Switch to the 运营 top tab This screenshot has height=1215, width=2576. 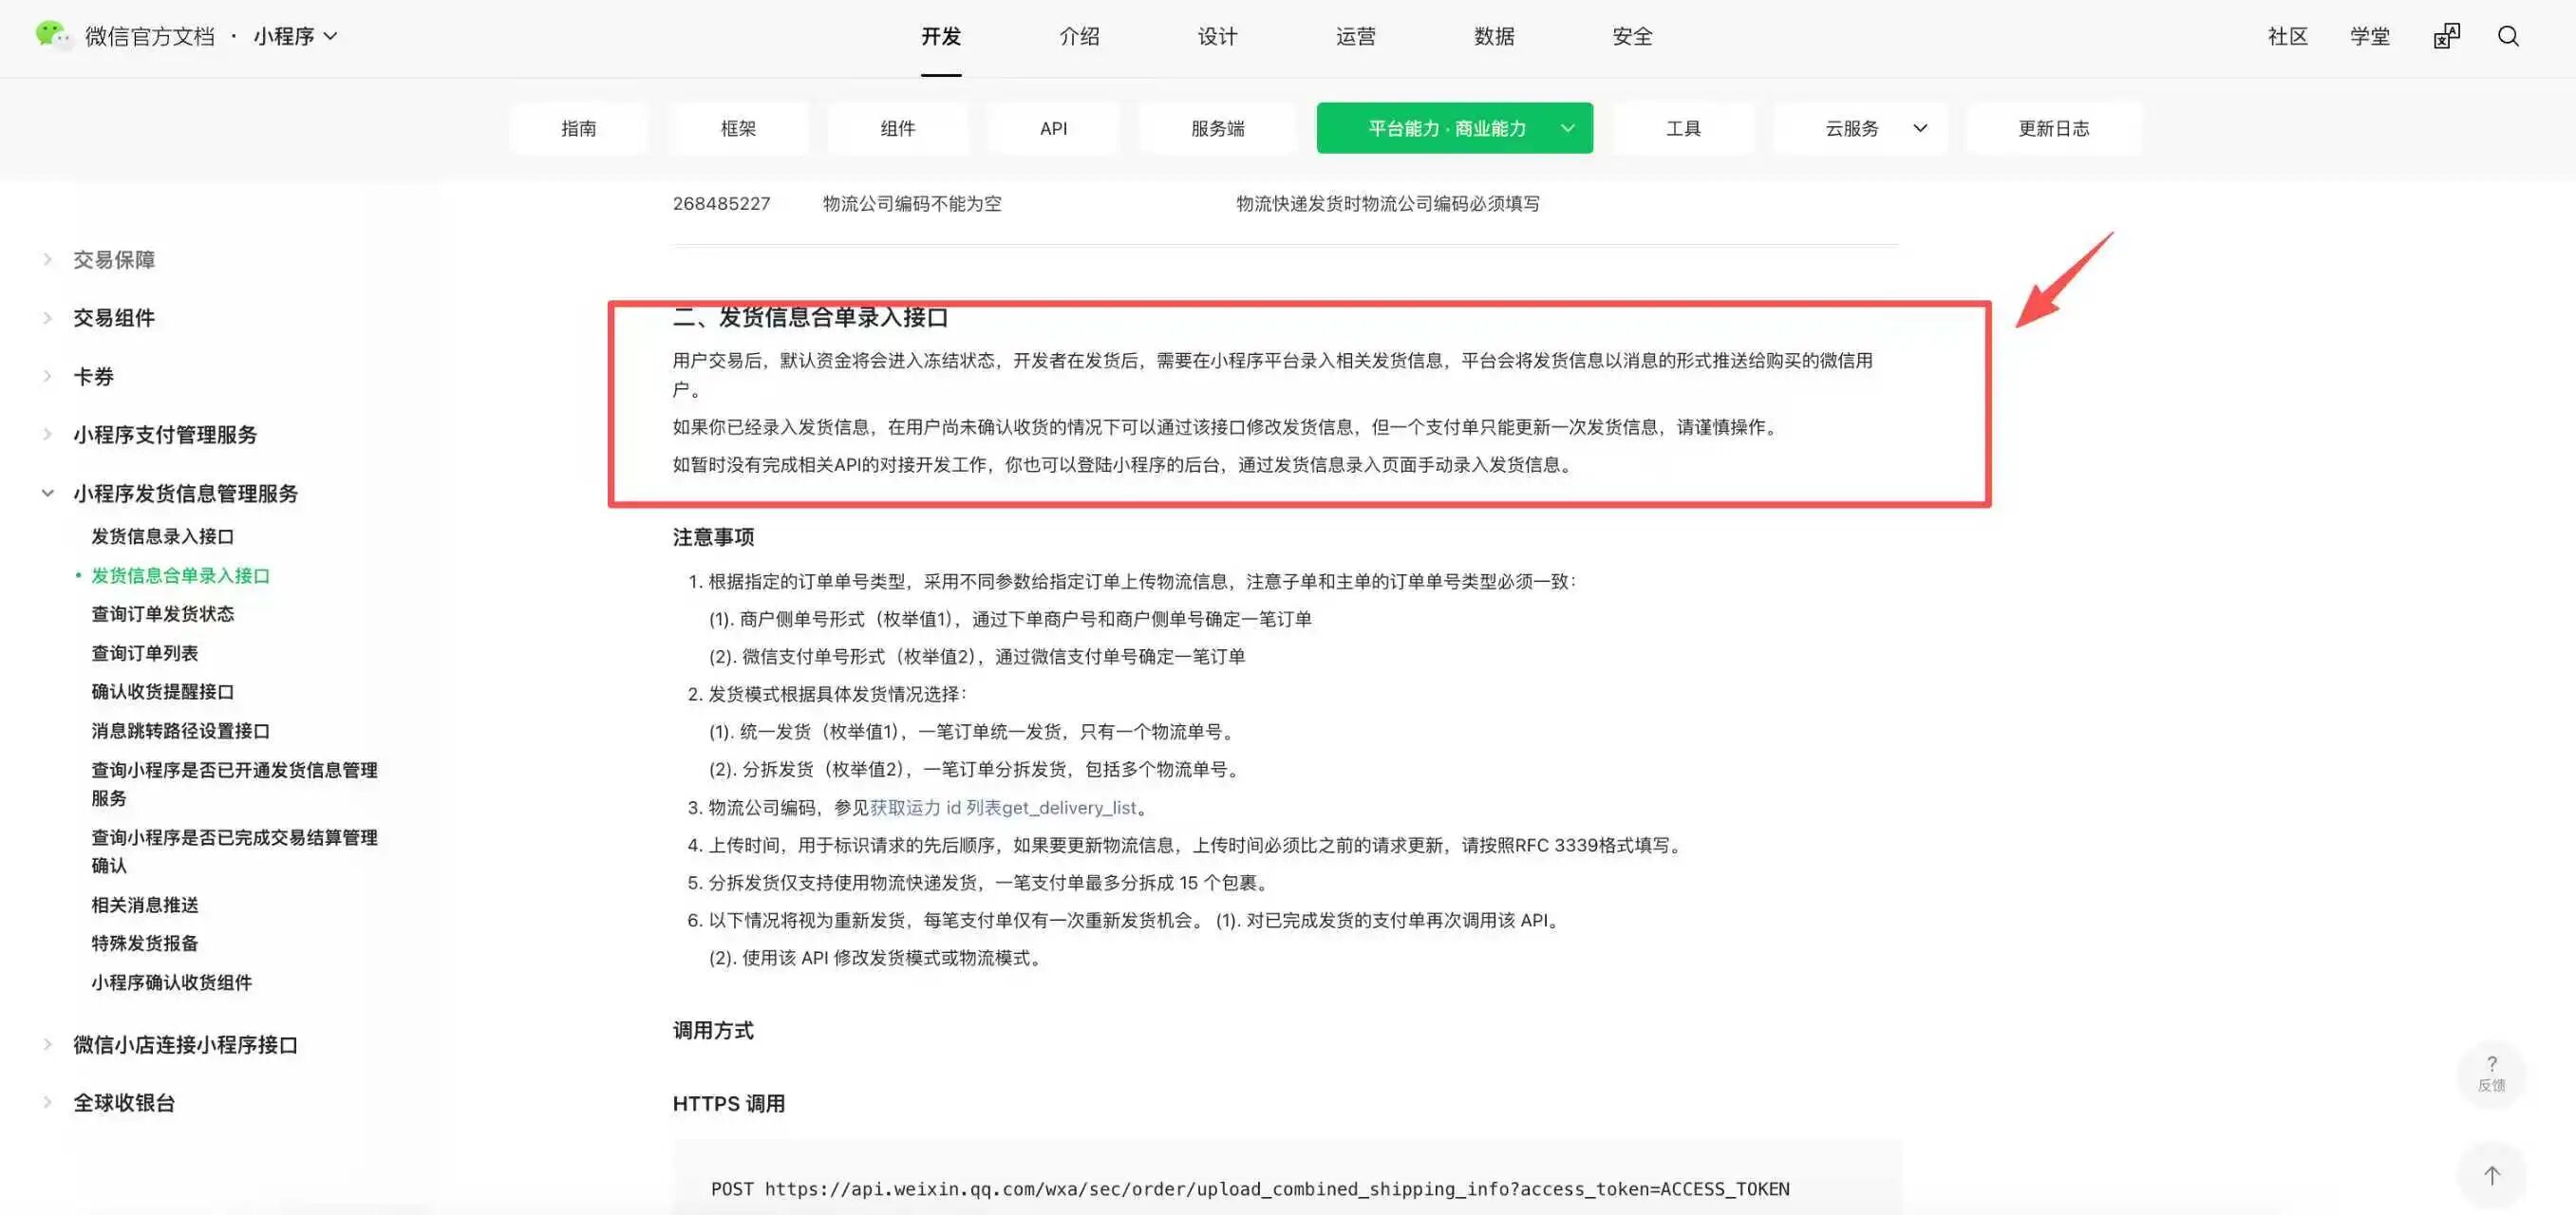coord(1355,37)
